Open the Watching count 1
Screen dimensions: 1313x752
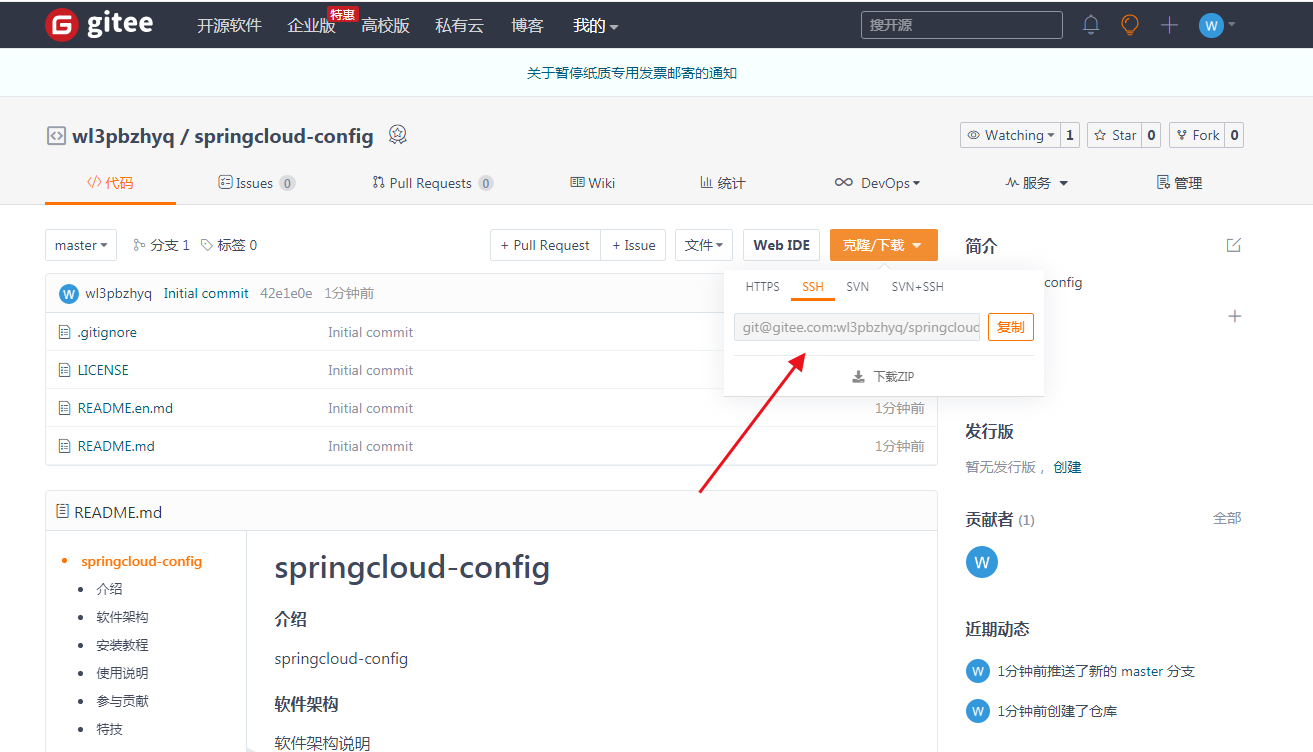click(1069, 135)
